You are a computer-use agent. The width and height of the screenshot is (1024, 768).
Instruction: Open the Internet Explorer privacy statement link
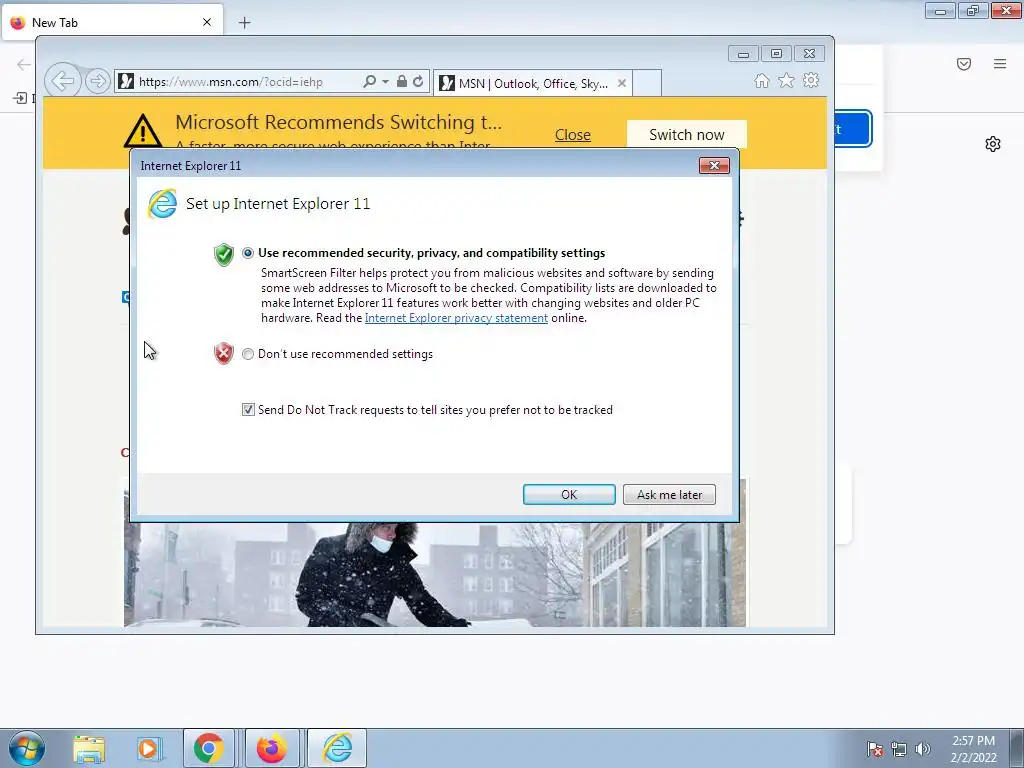tap(456, 318)
